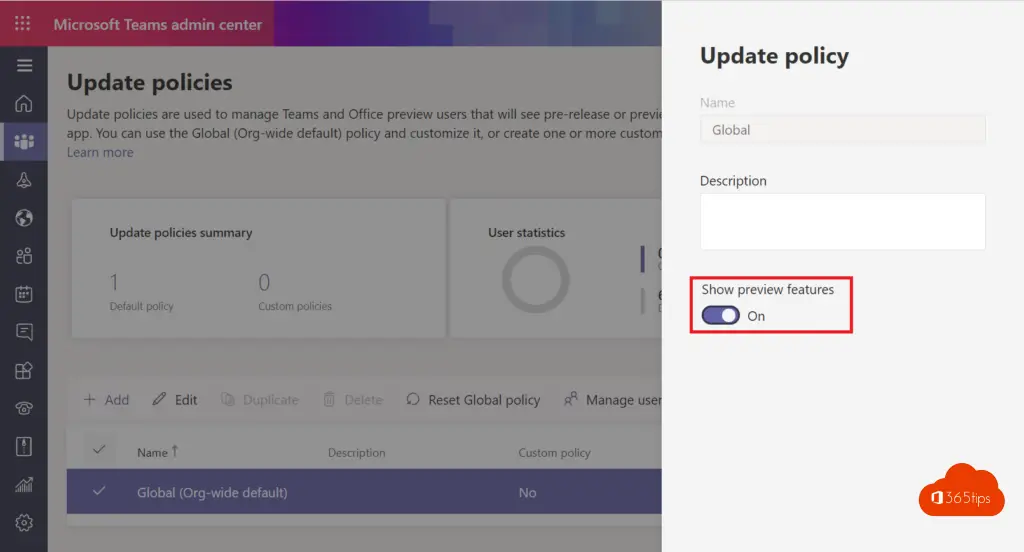Click the Add policy button
The image size is (1024, 552).
click(x=106, y=399)
